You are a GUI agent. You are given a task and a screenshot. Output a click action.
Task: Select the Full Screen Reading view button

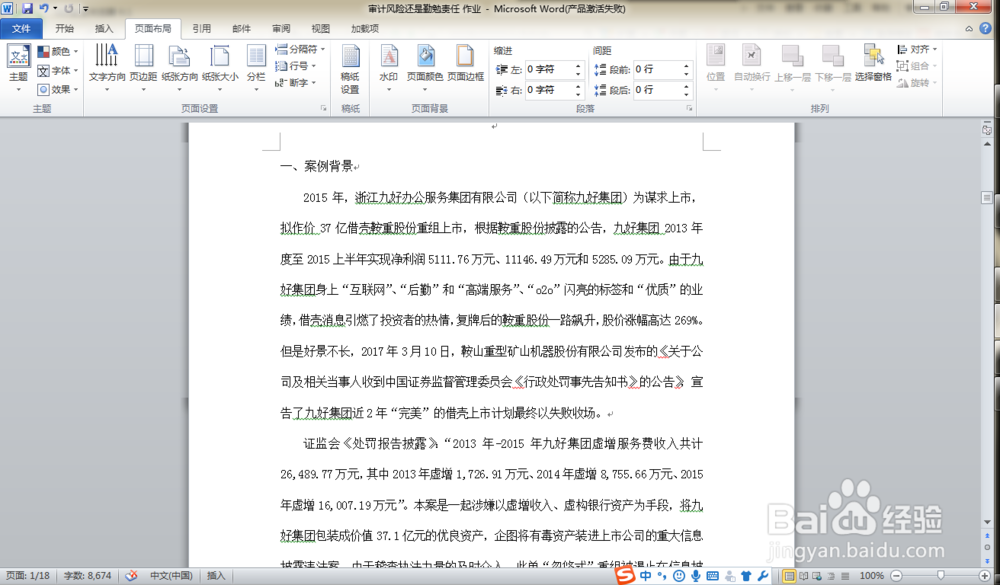[x=804, y=576]
